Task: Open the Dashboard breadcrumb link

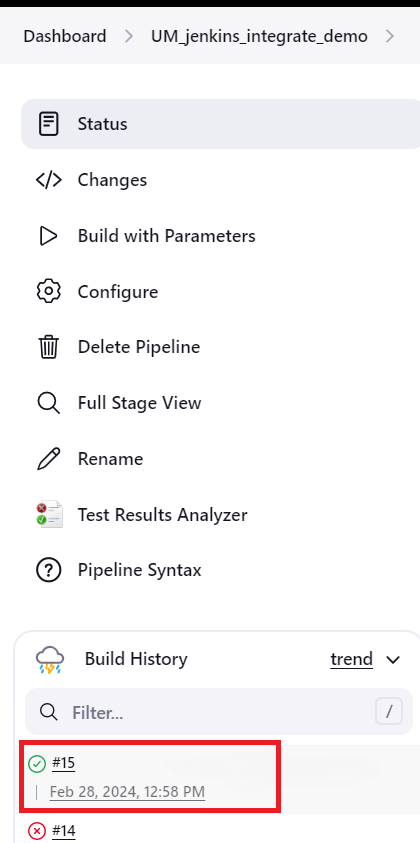Action: click(x=65, y=37)
